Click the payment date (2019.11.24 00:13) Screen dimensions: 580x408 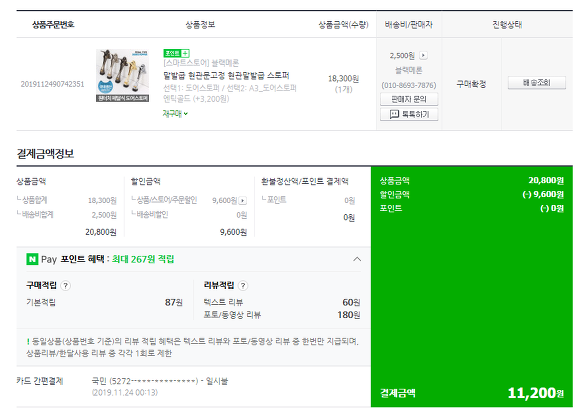[125, 392]
